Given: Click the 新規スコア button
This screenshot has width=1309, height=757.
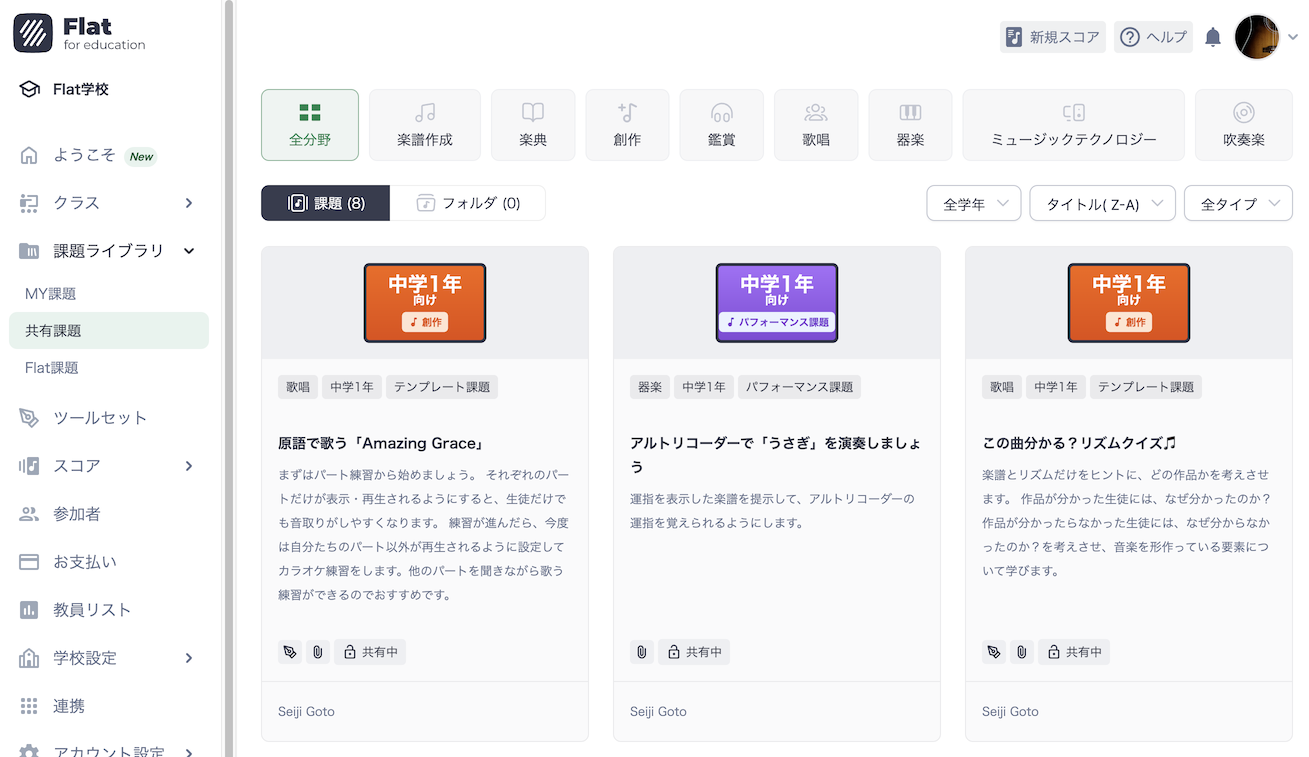Looking at the screenshot, I should pos(1052,36).
